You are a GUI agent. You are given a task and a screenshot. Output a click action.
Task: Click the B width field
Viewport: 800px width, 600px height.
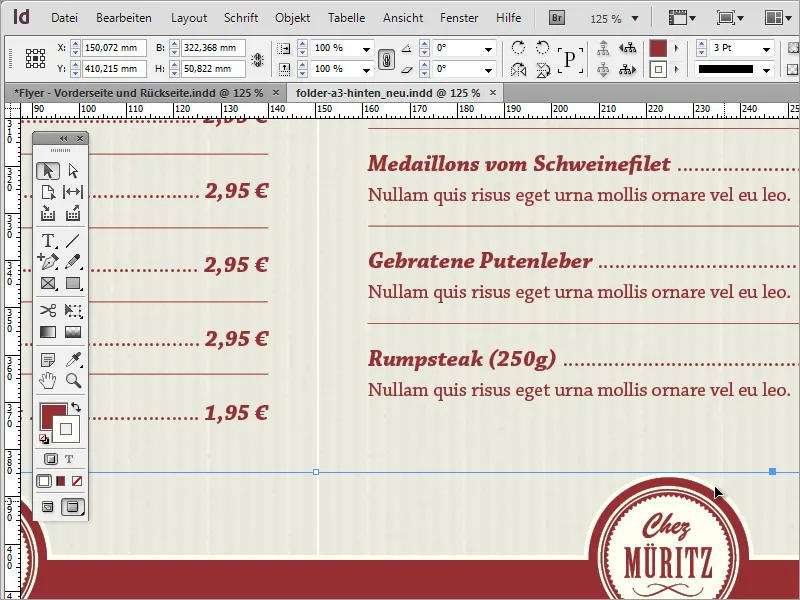click(213, 48)
